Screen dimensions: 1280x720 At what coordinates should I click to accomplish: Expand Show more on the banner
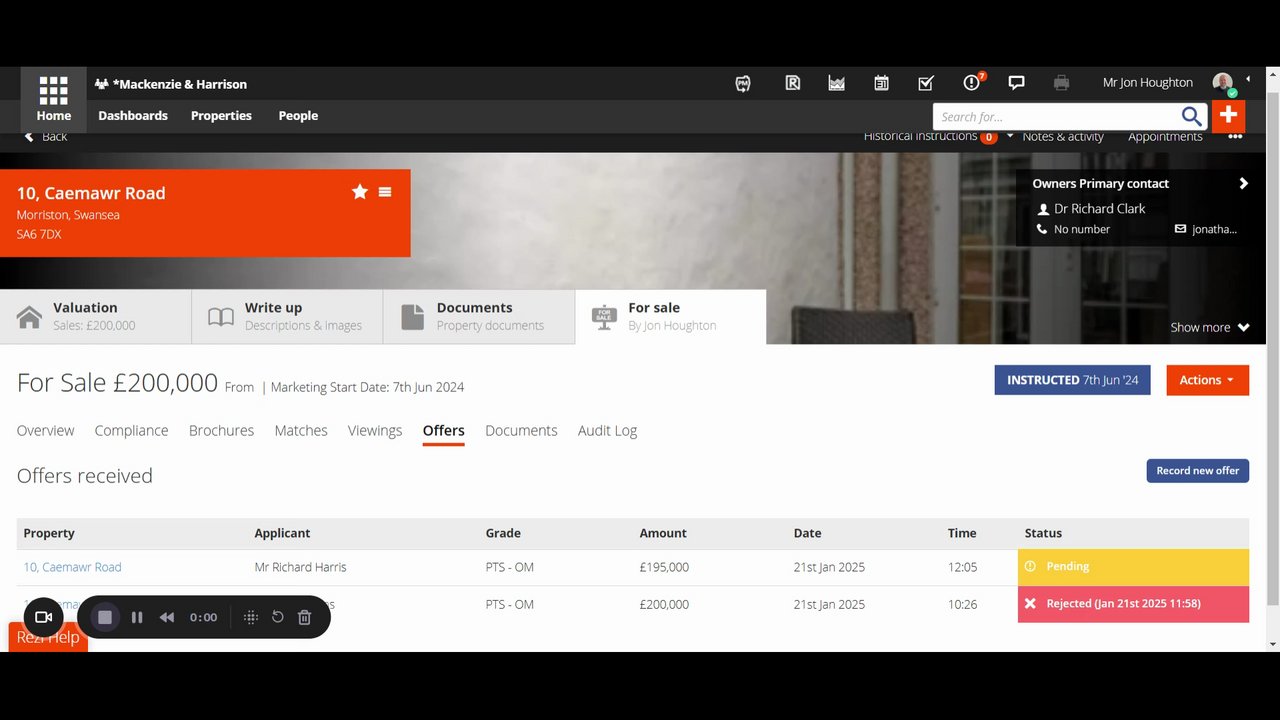pyautogui.click(x=1210, y=327)
